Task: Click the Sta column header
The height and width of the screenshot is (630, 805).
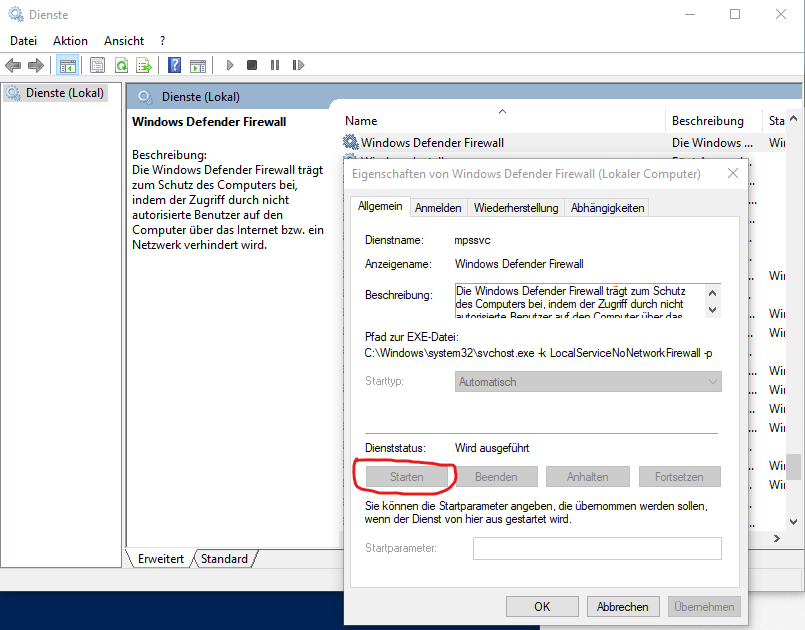Action: coord(776,121)
